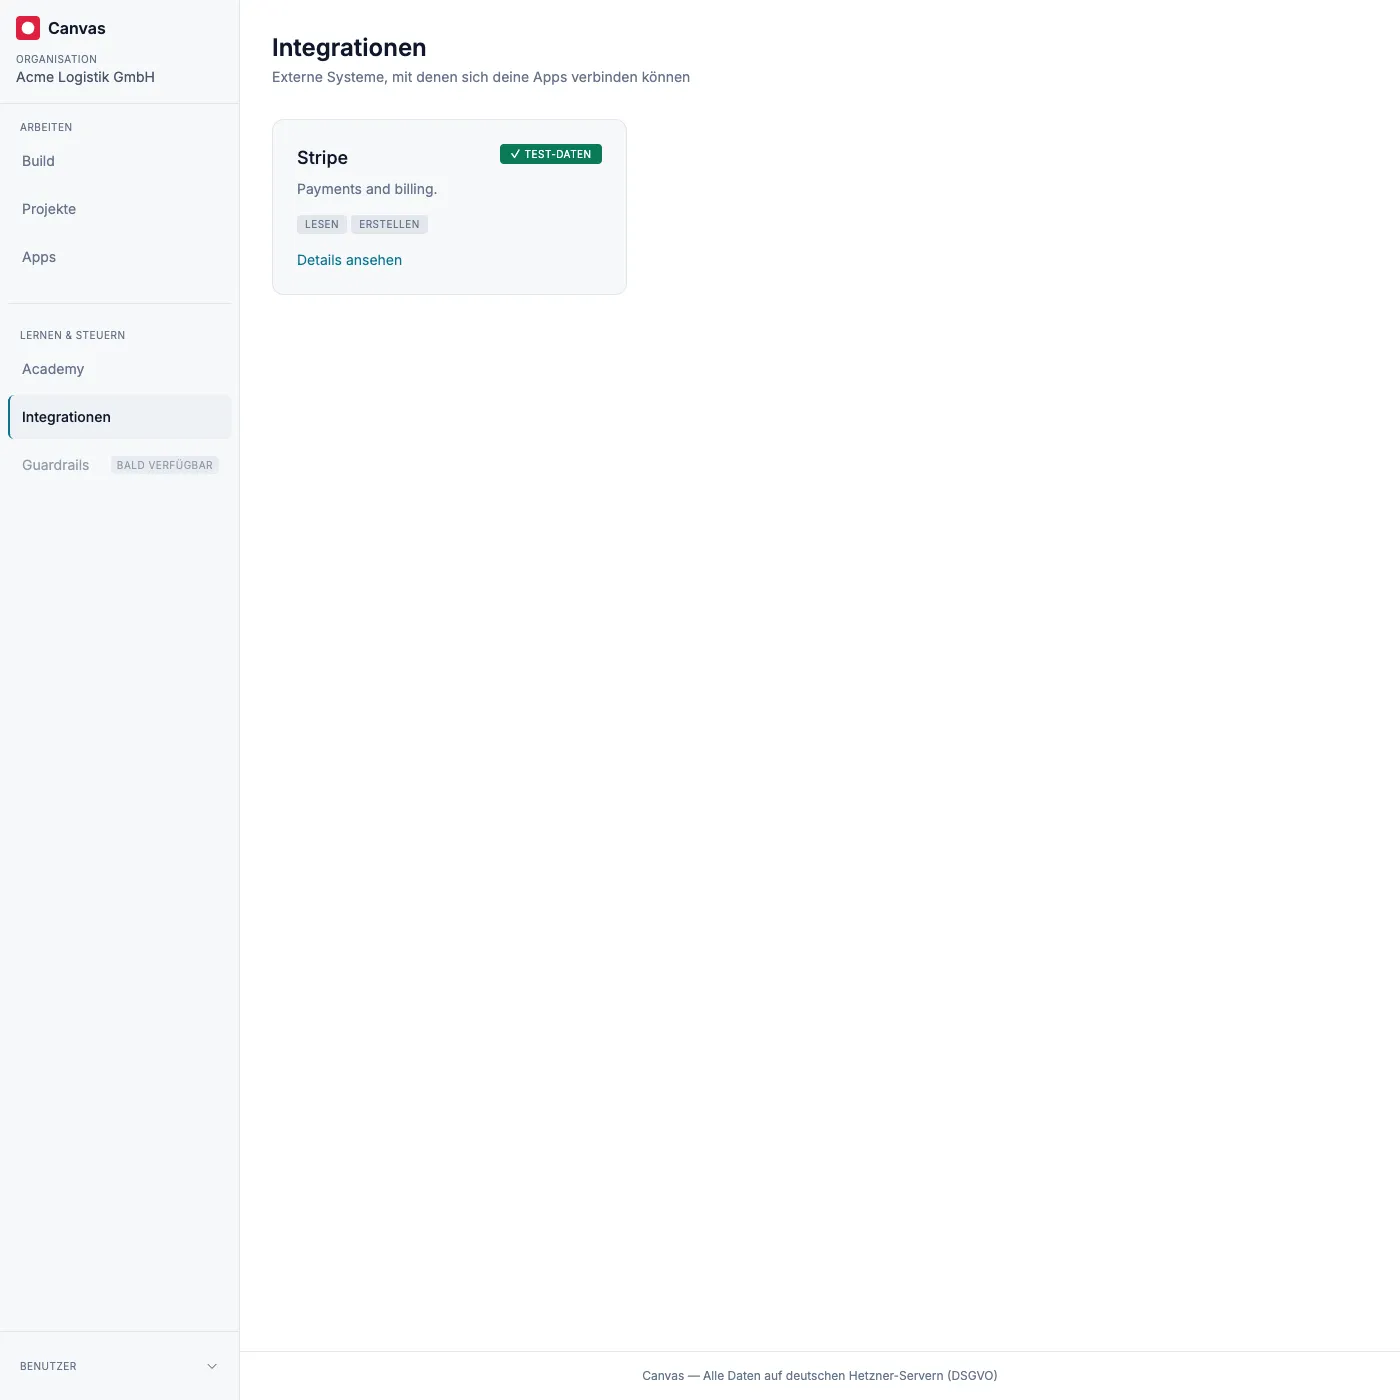Click the LERNEN & STEUERN section label
Image resolution: width=1400 pixels, height=1400 pixels.
click(72, 335)
